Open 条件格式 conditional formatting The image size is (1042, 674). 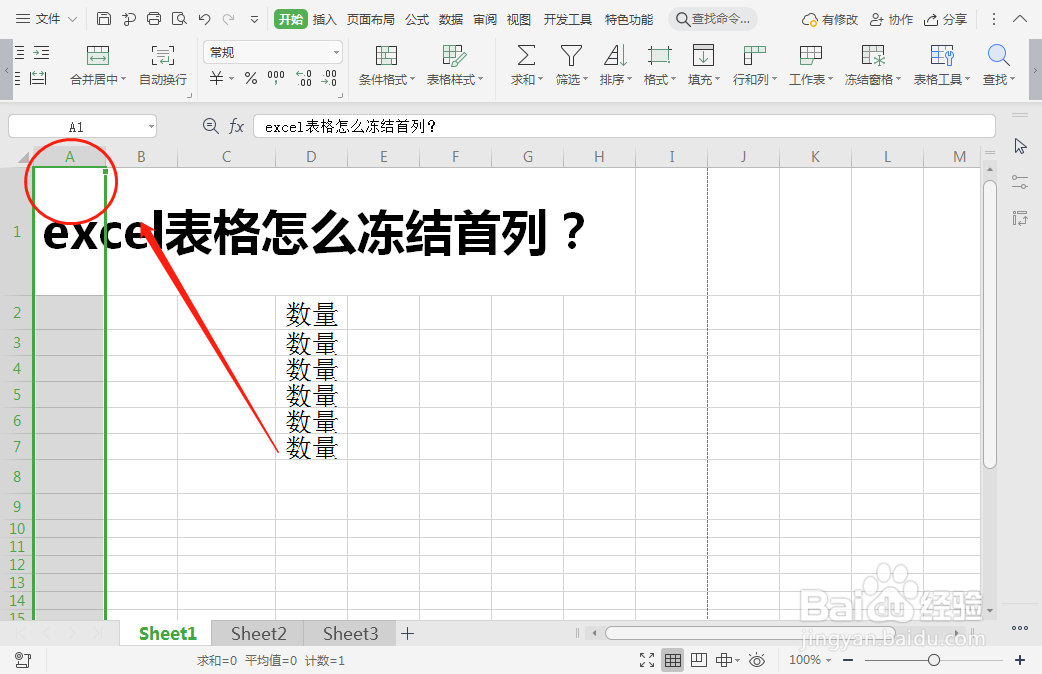pyautogui.click(x=387, y=65)
